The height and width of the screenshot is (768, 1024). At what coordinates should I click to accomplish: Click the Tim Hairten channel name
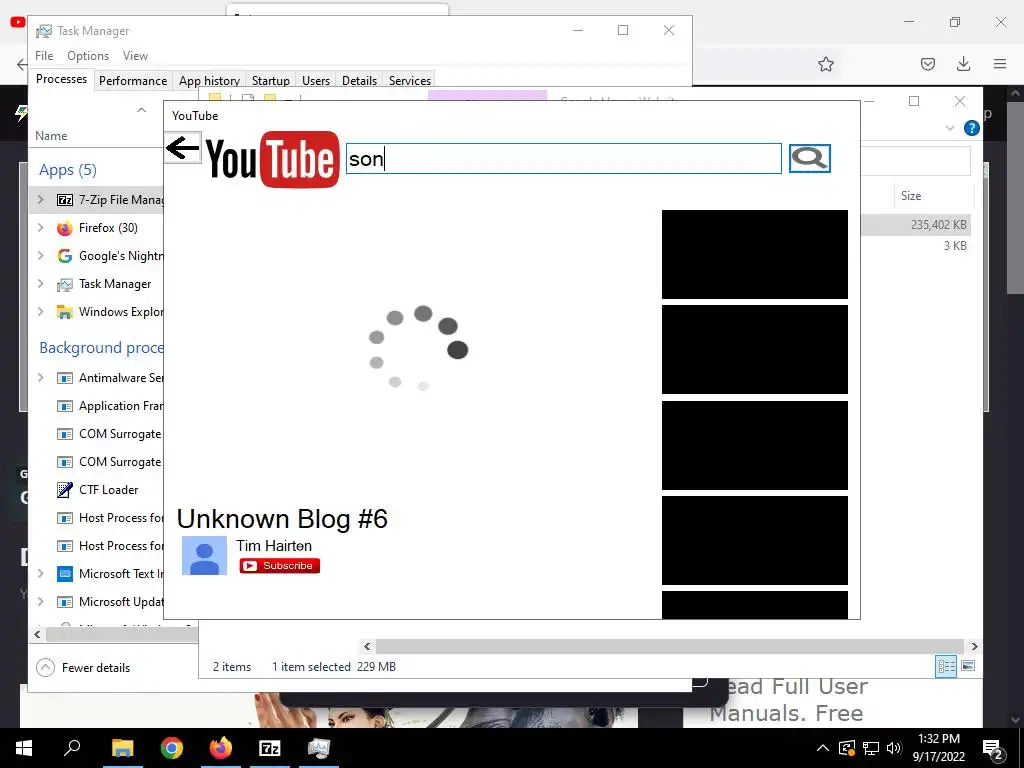(274, 545)
